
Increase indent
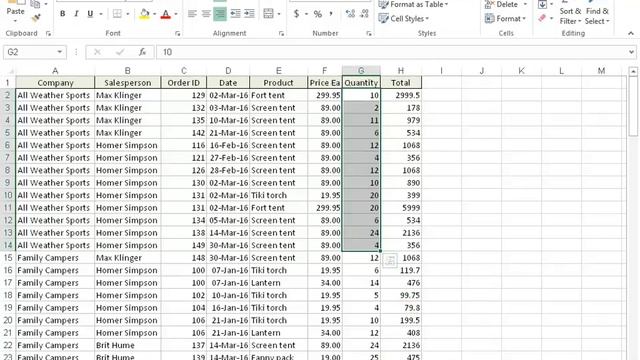click(249, 14)
